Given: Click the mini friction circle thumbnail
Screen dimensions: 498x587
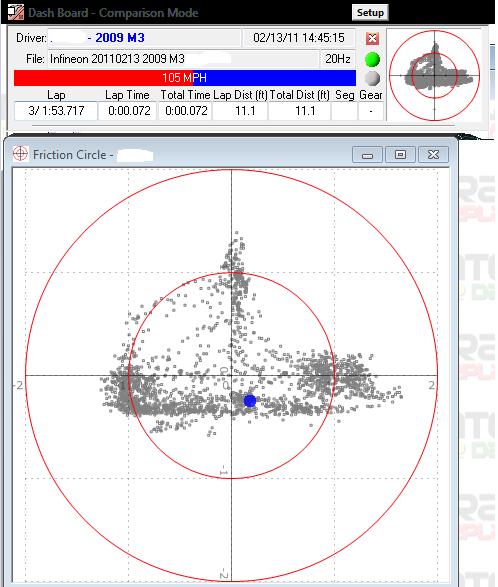Looking at the screenshot, I should (434, 75).
